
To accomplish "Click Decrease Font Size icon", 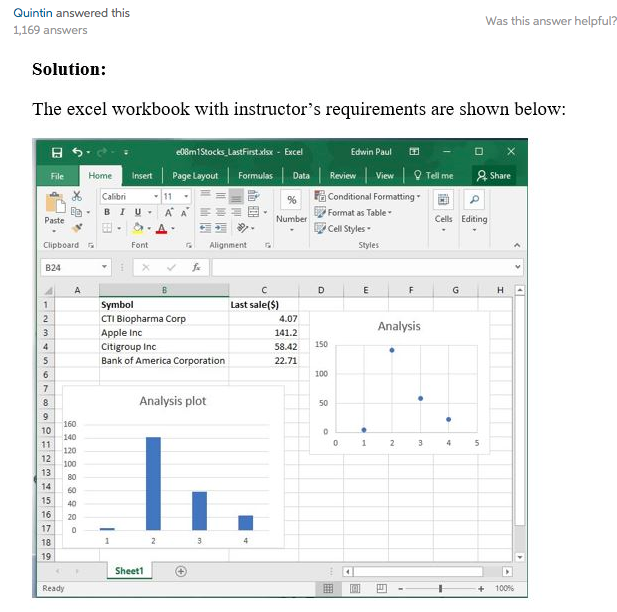I will coord(184,213).
